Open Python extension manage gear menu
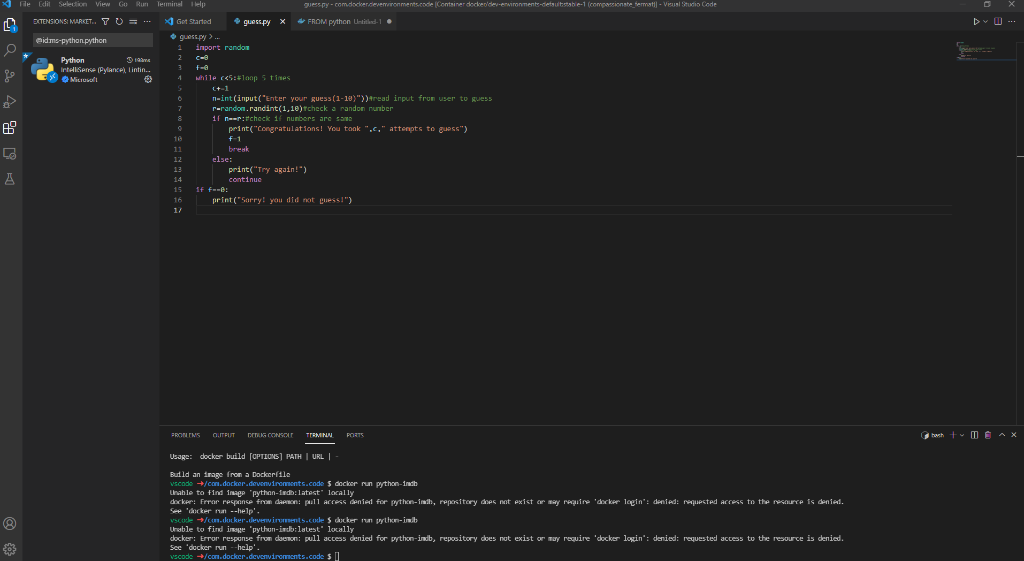Viewport: 1024px width, 561px height. pyautogui.click(x=148, y=79)
